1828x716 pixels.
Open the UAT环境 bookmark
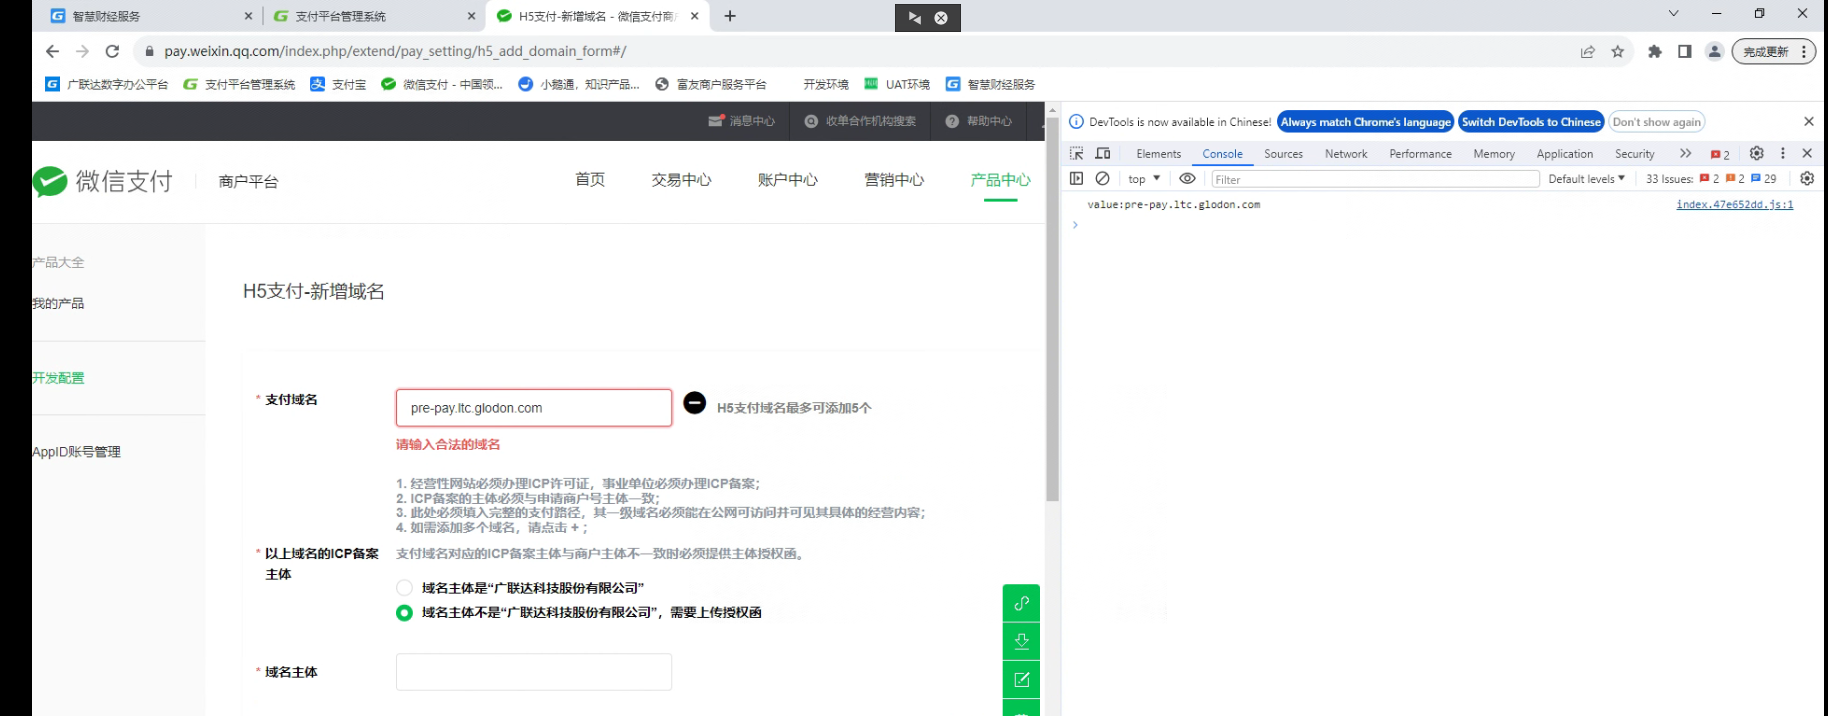[896, 84]
